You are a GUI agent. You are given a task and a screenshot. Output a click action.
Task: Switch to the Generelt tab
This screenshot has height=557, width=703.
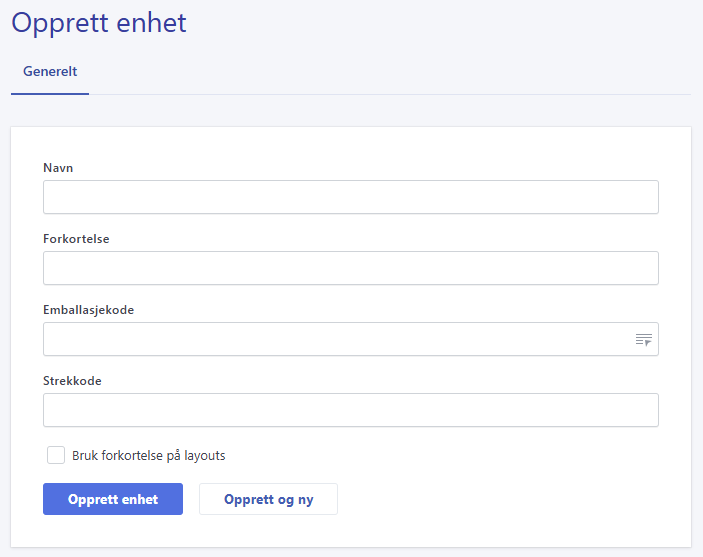tap(50, 71)
